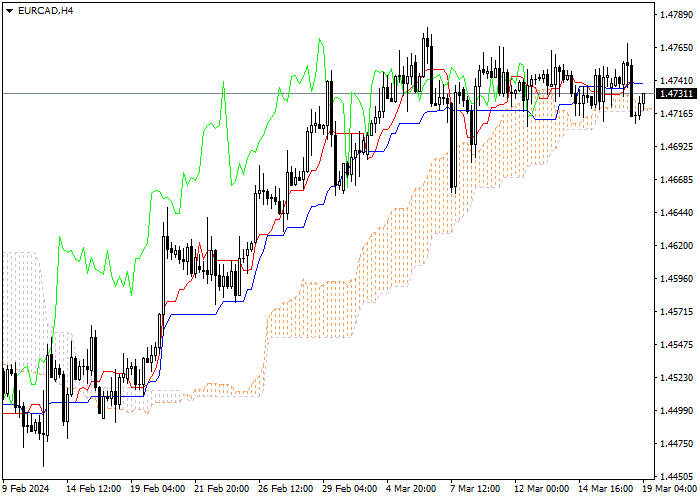
Task: Click the 14 Mar 16:00 time label
Action: 606,489
